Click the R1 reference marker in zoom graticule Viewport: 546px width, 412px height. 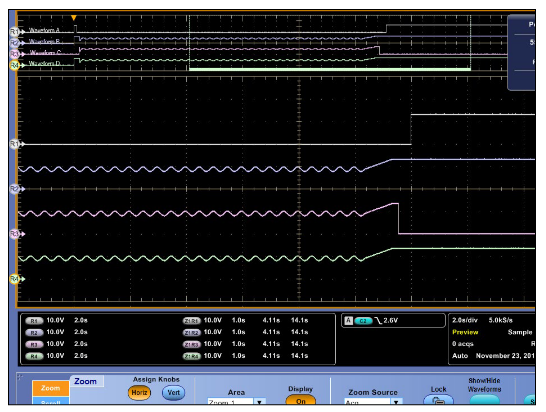[14, 144]
